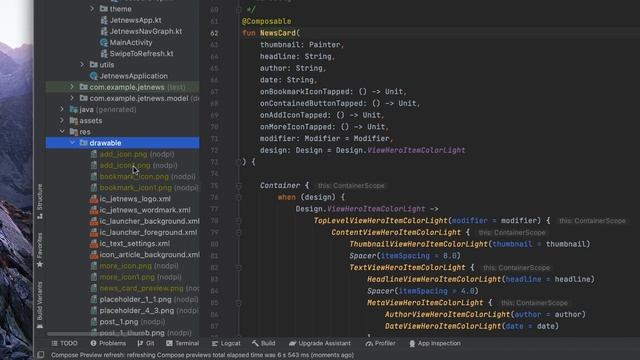Viewport: 640px width, 360px height.
Task: Open ic_launcher_foreground.xml
Action: pyautogui.click(x=148, y=232)
